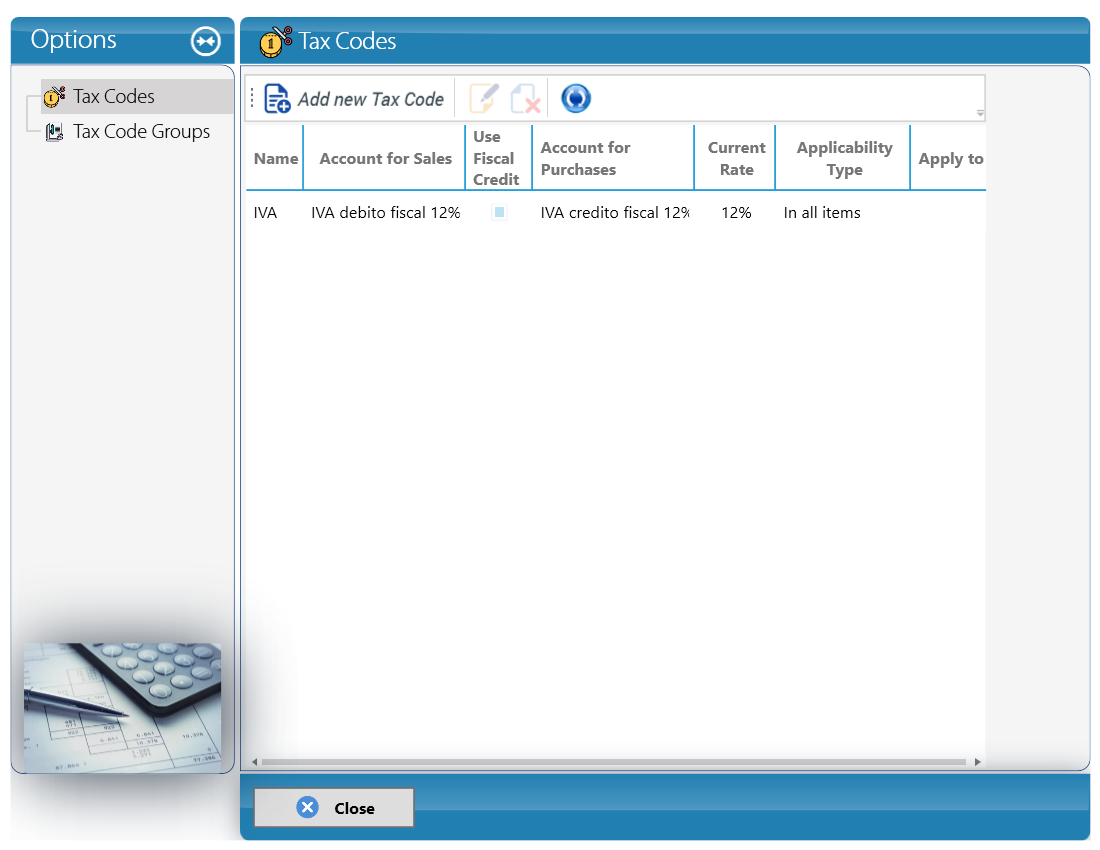The height and width of the screenshot is (850, 1100).
Task: Click the Tax Codes coin icon in tree
Action: 54,97
